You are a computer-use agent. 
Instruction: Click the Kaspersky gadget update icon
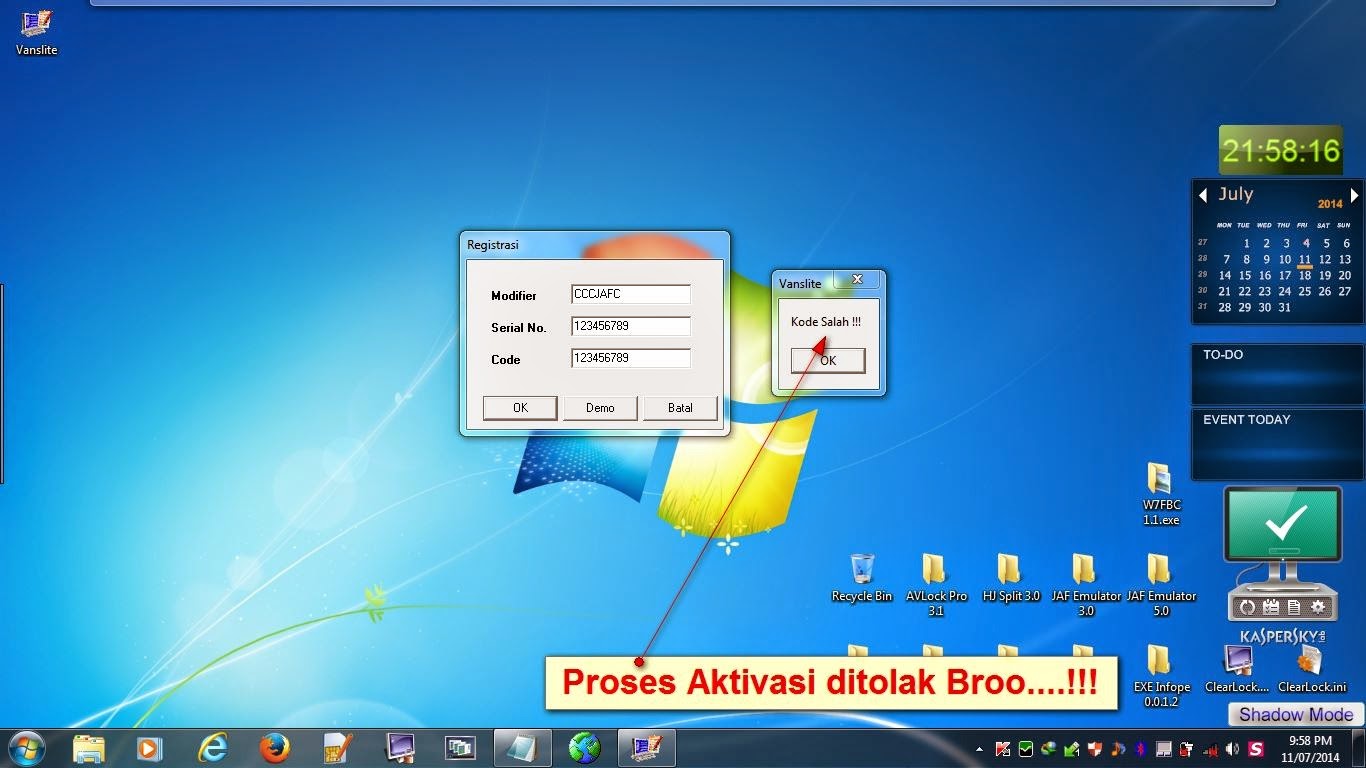pyautogui.click(x=1247, y=607)
